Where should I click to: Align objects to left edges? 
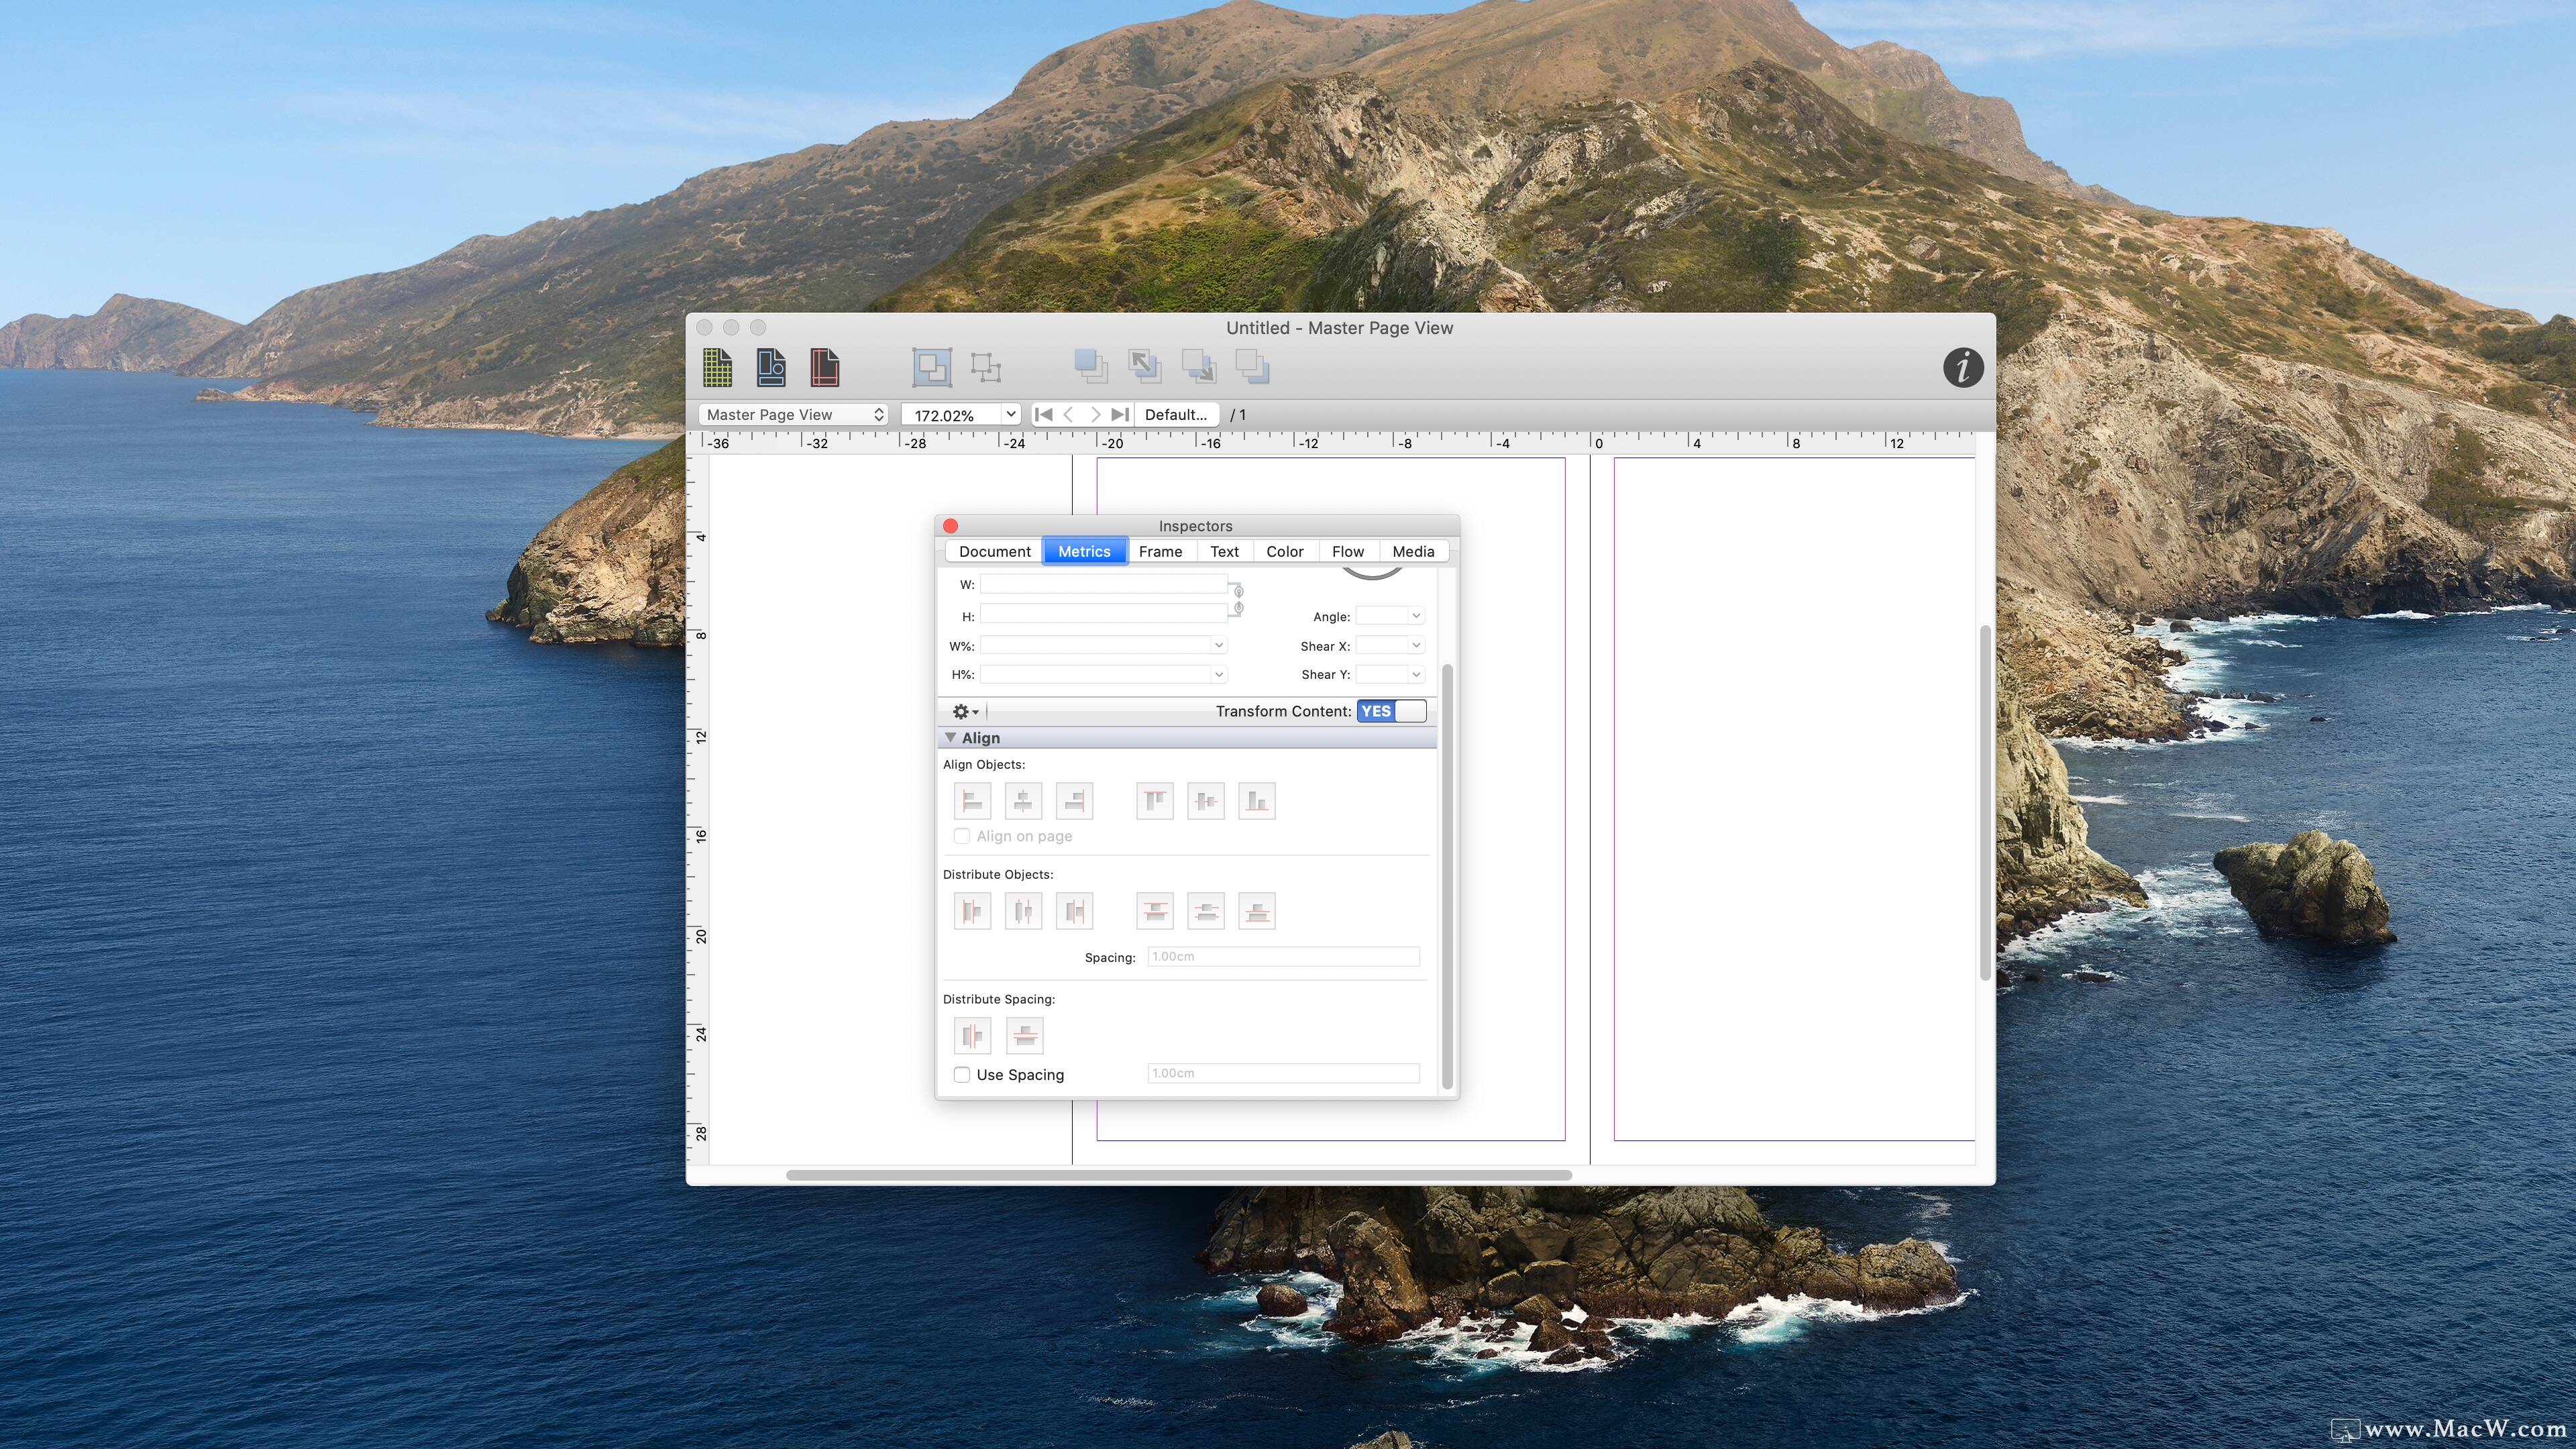coord(972,801)
